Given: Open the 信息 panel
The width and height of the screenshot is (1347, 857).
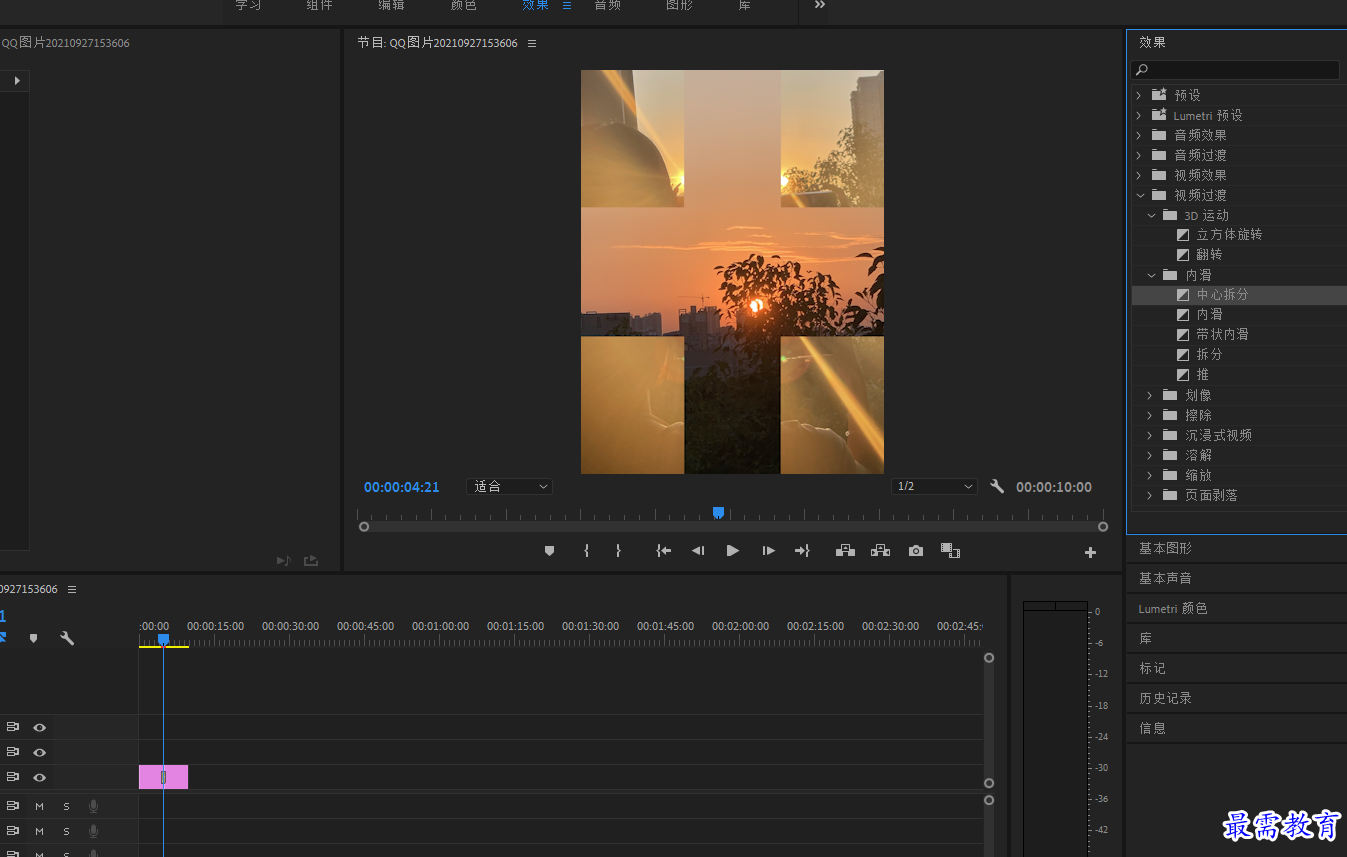Looking at the screenshot, I should click(1152, 728).
